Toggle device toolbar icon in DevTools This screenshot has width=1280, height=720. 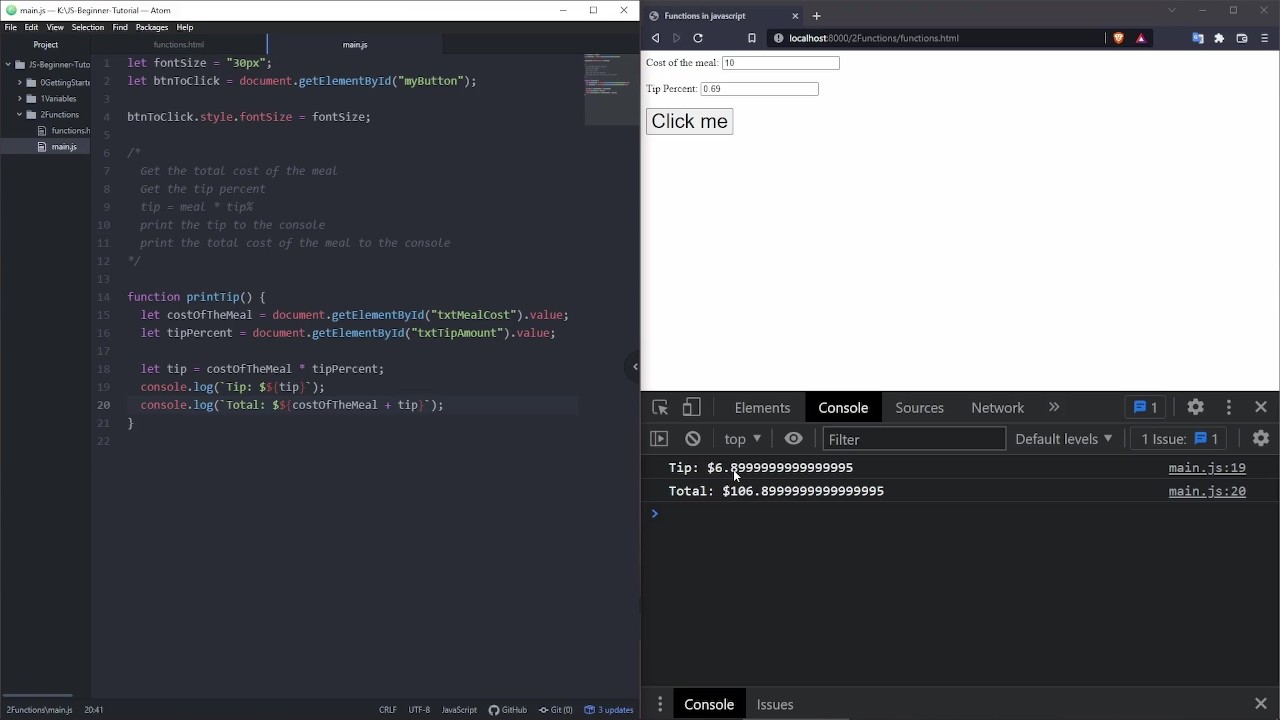click(x=691, y=407)
